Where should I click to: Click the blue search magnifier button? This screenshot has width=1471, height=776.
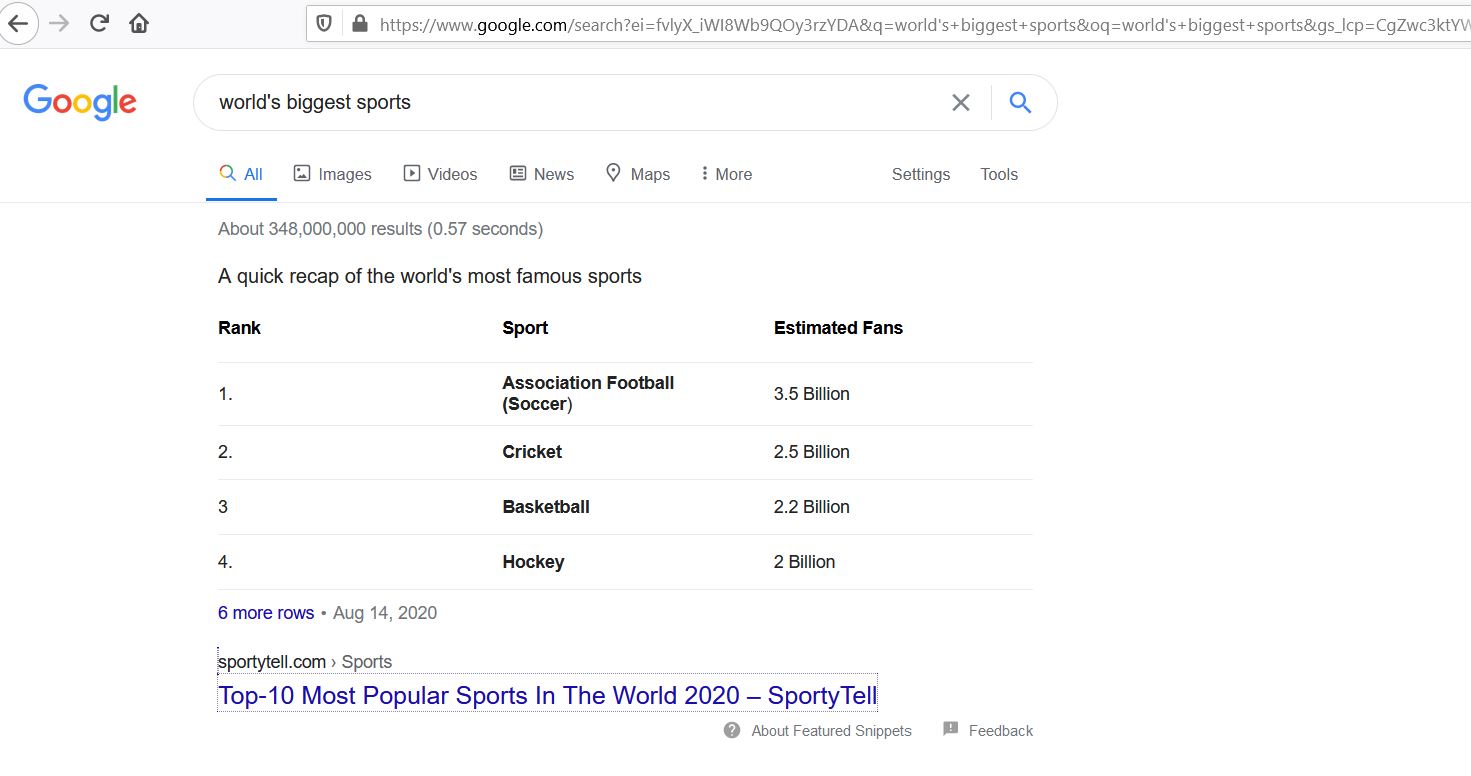[1020, 102]
